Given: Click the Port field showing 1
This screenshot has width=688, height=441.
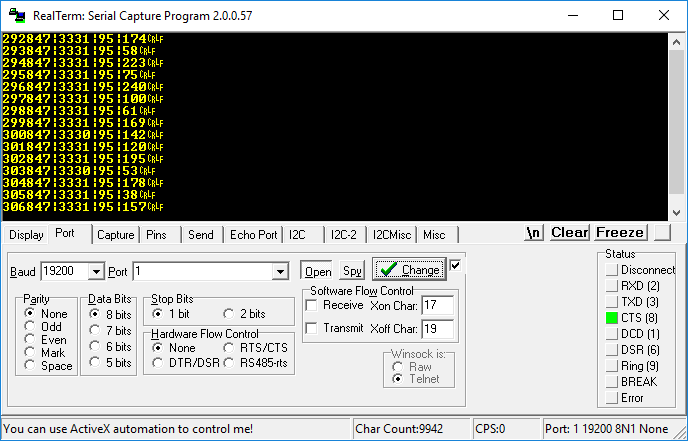Looking at the screenshot, I should coord(202,272).
